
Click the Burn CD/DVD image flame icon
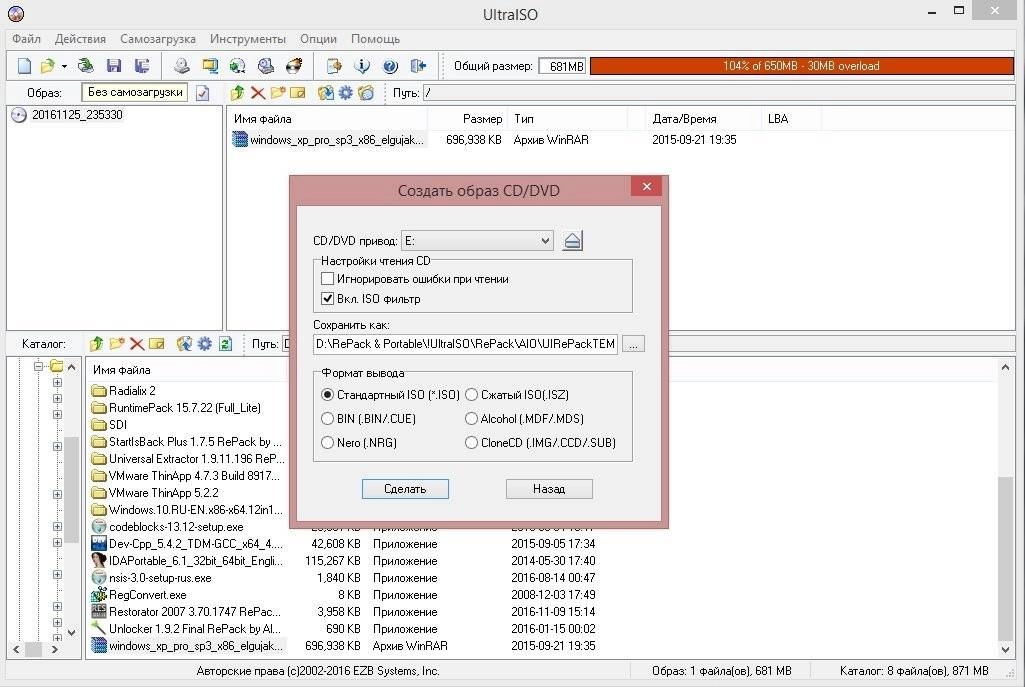(x=295, y=66)
